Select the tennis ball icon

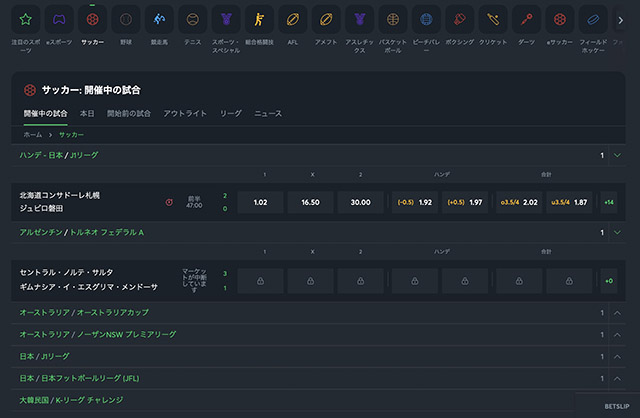click(193, 19)
